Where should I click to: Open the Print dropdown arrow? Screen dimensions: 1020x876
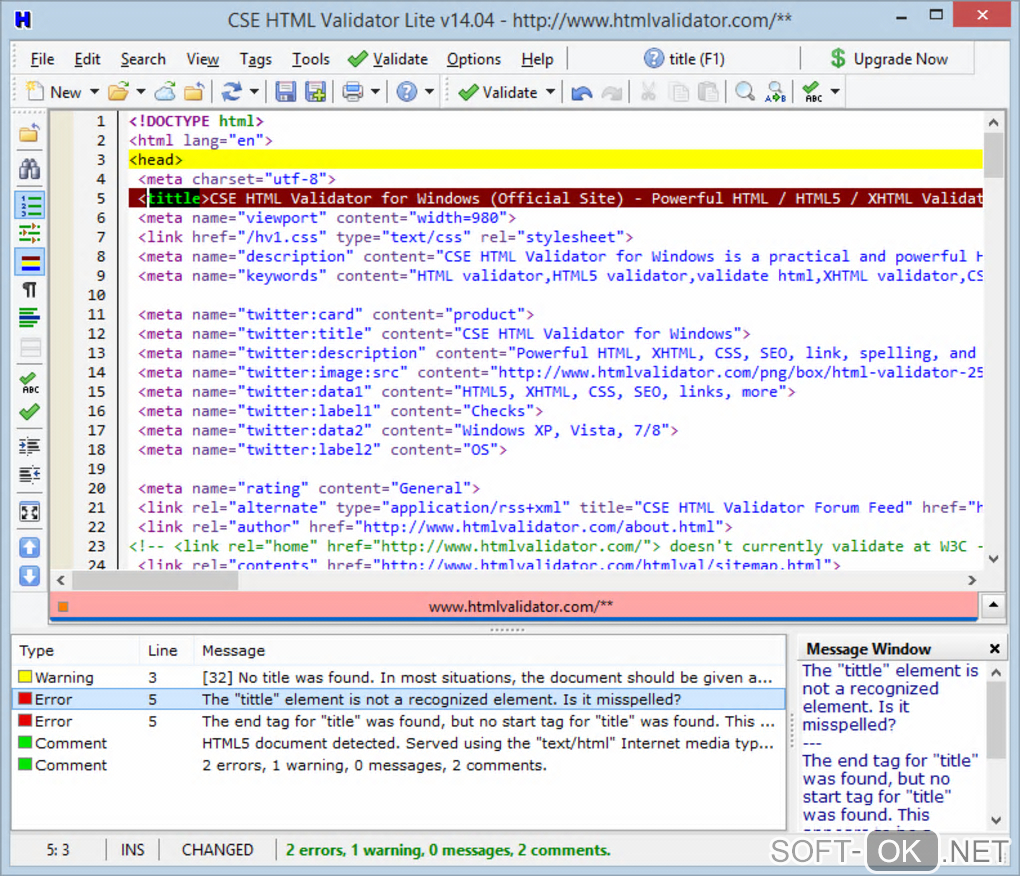tap(375, 92)
